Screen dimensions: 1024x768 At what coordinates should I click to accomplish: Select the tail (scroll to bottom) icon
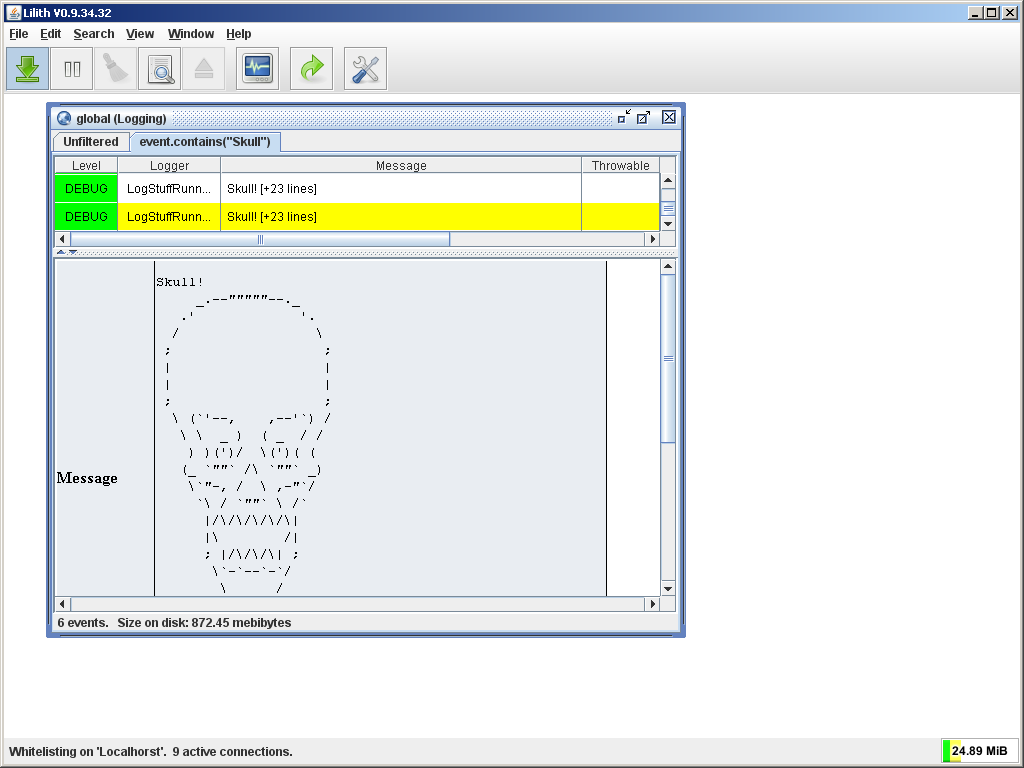pyautogui.click(x=27, y=68)
